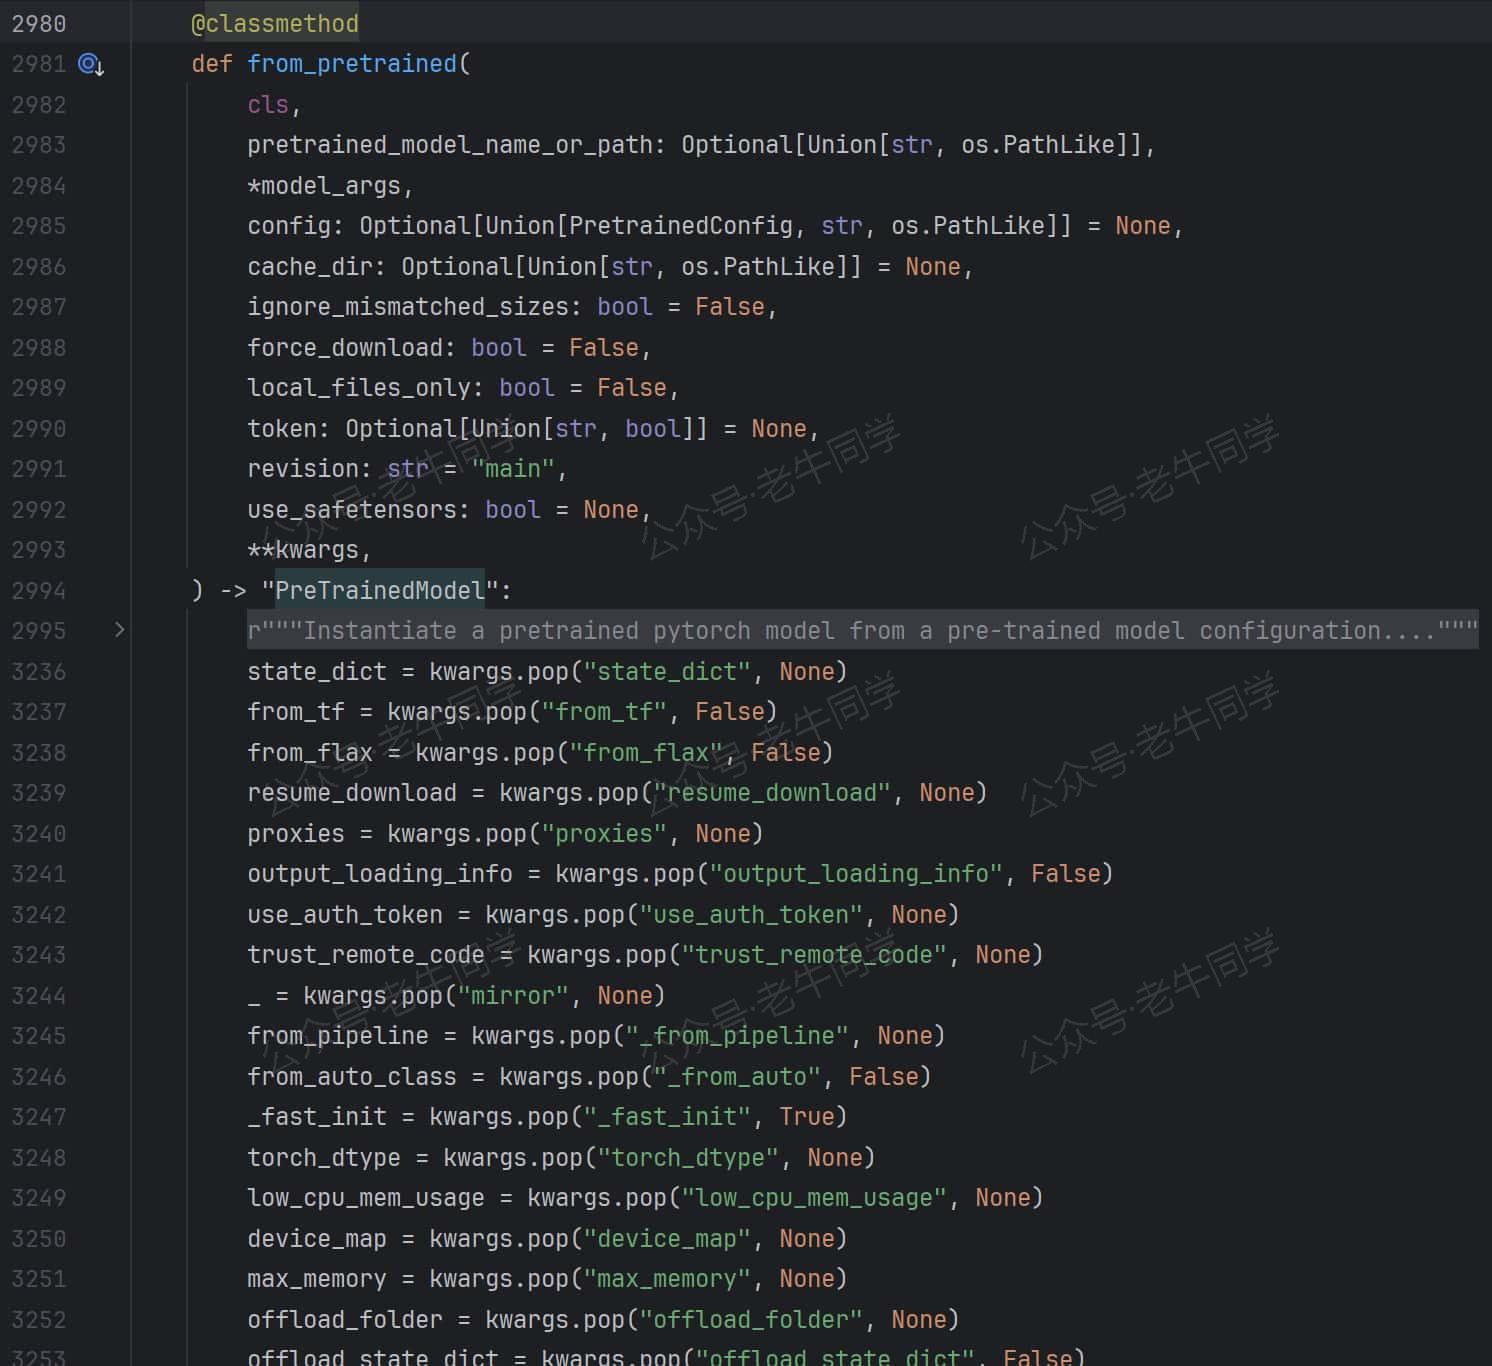Image resolution: width=1492 pixels, height=1366 pixels.
Task: Click the state_dict variable on line 3236
Action: pos(316,672)
